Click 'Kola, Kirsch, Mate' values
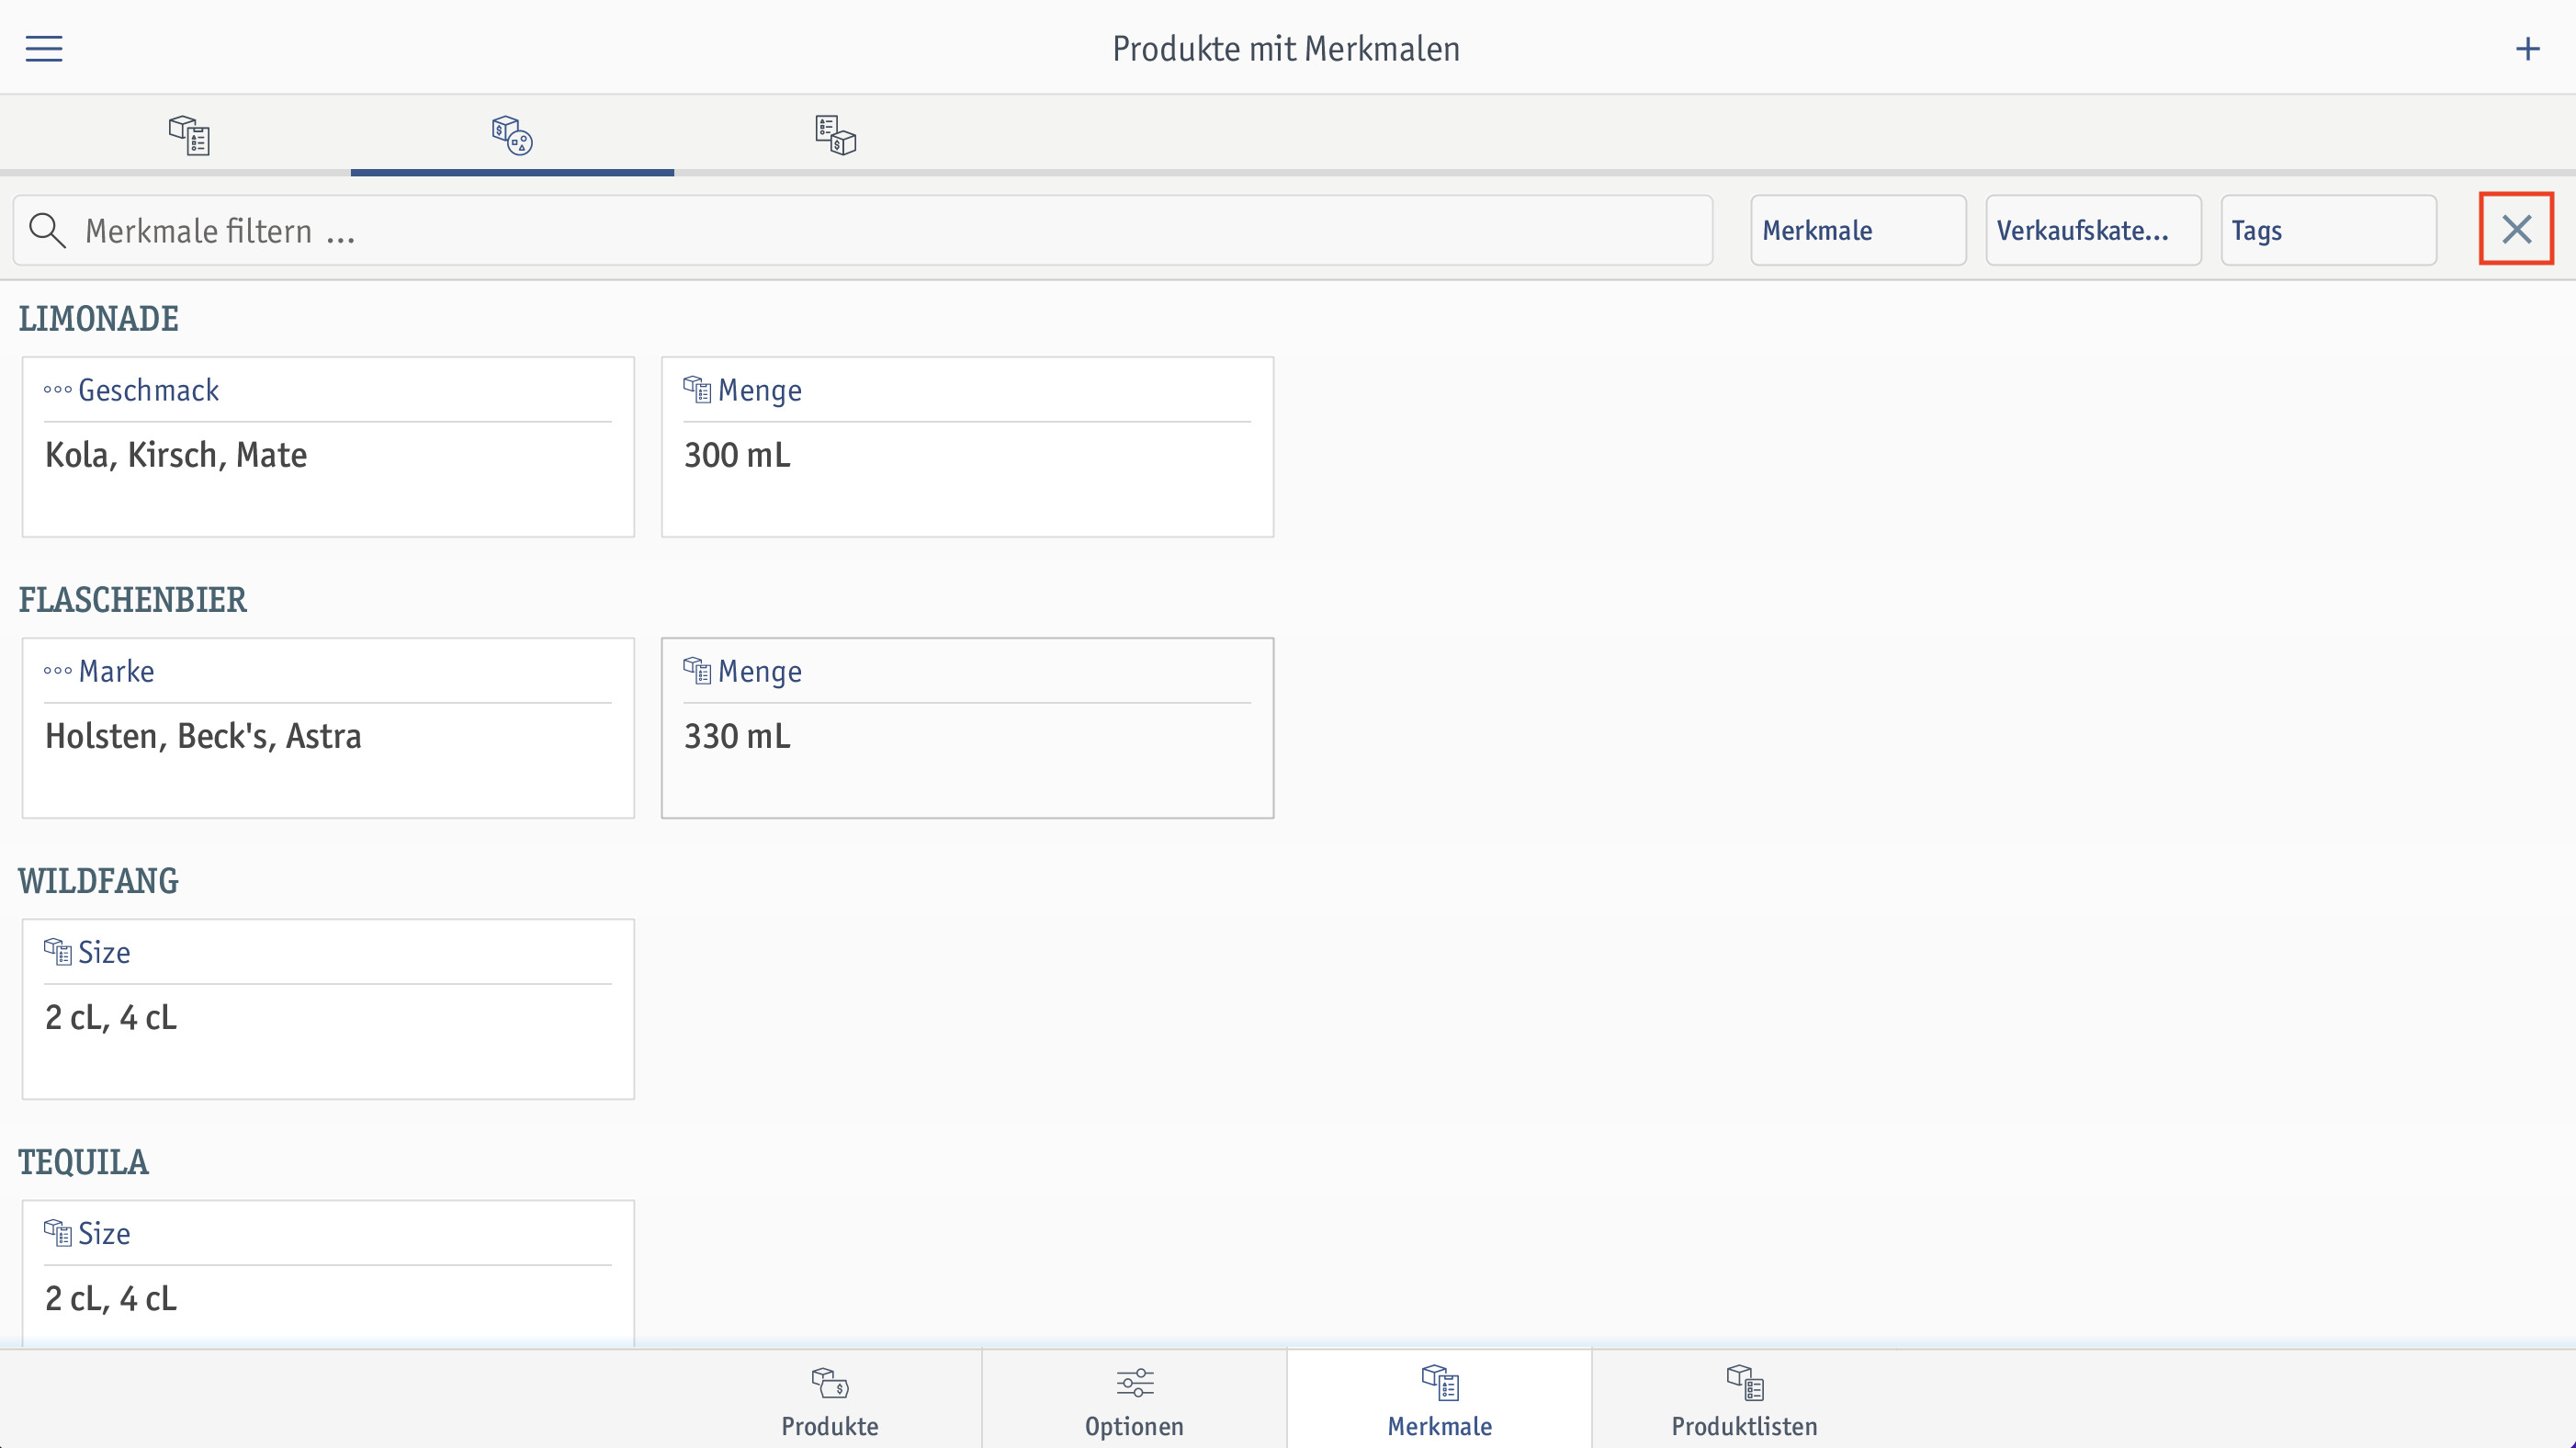2576x1448 pixels. (x=176, y=455)
